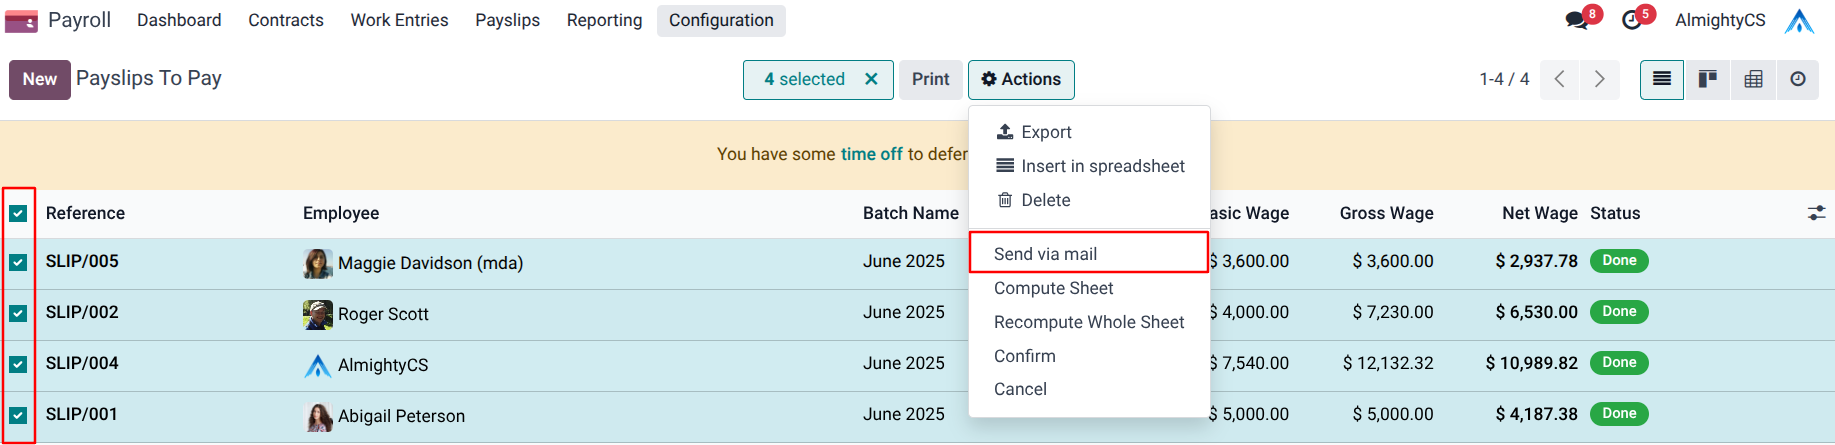Follow the time off link
This screenshot has height=445, width=1835.
tap(871, 154)
